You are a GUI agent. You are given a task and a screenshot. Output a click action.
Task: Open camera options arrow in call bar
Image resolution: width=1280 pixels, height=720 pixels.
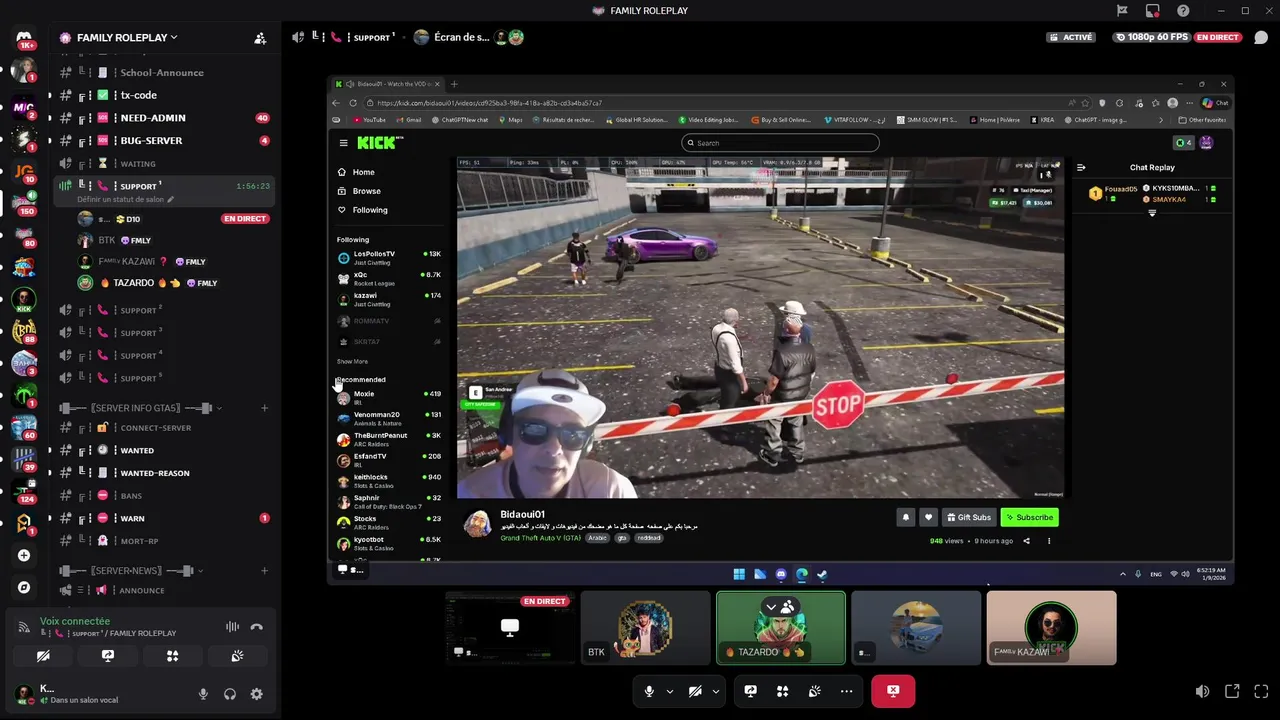(715, 691)
